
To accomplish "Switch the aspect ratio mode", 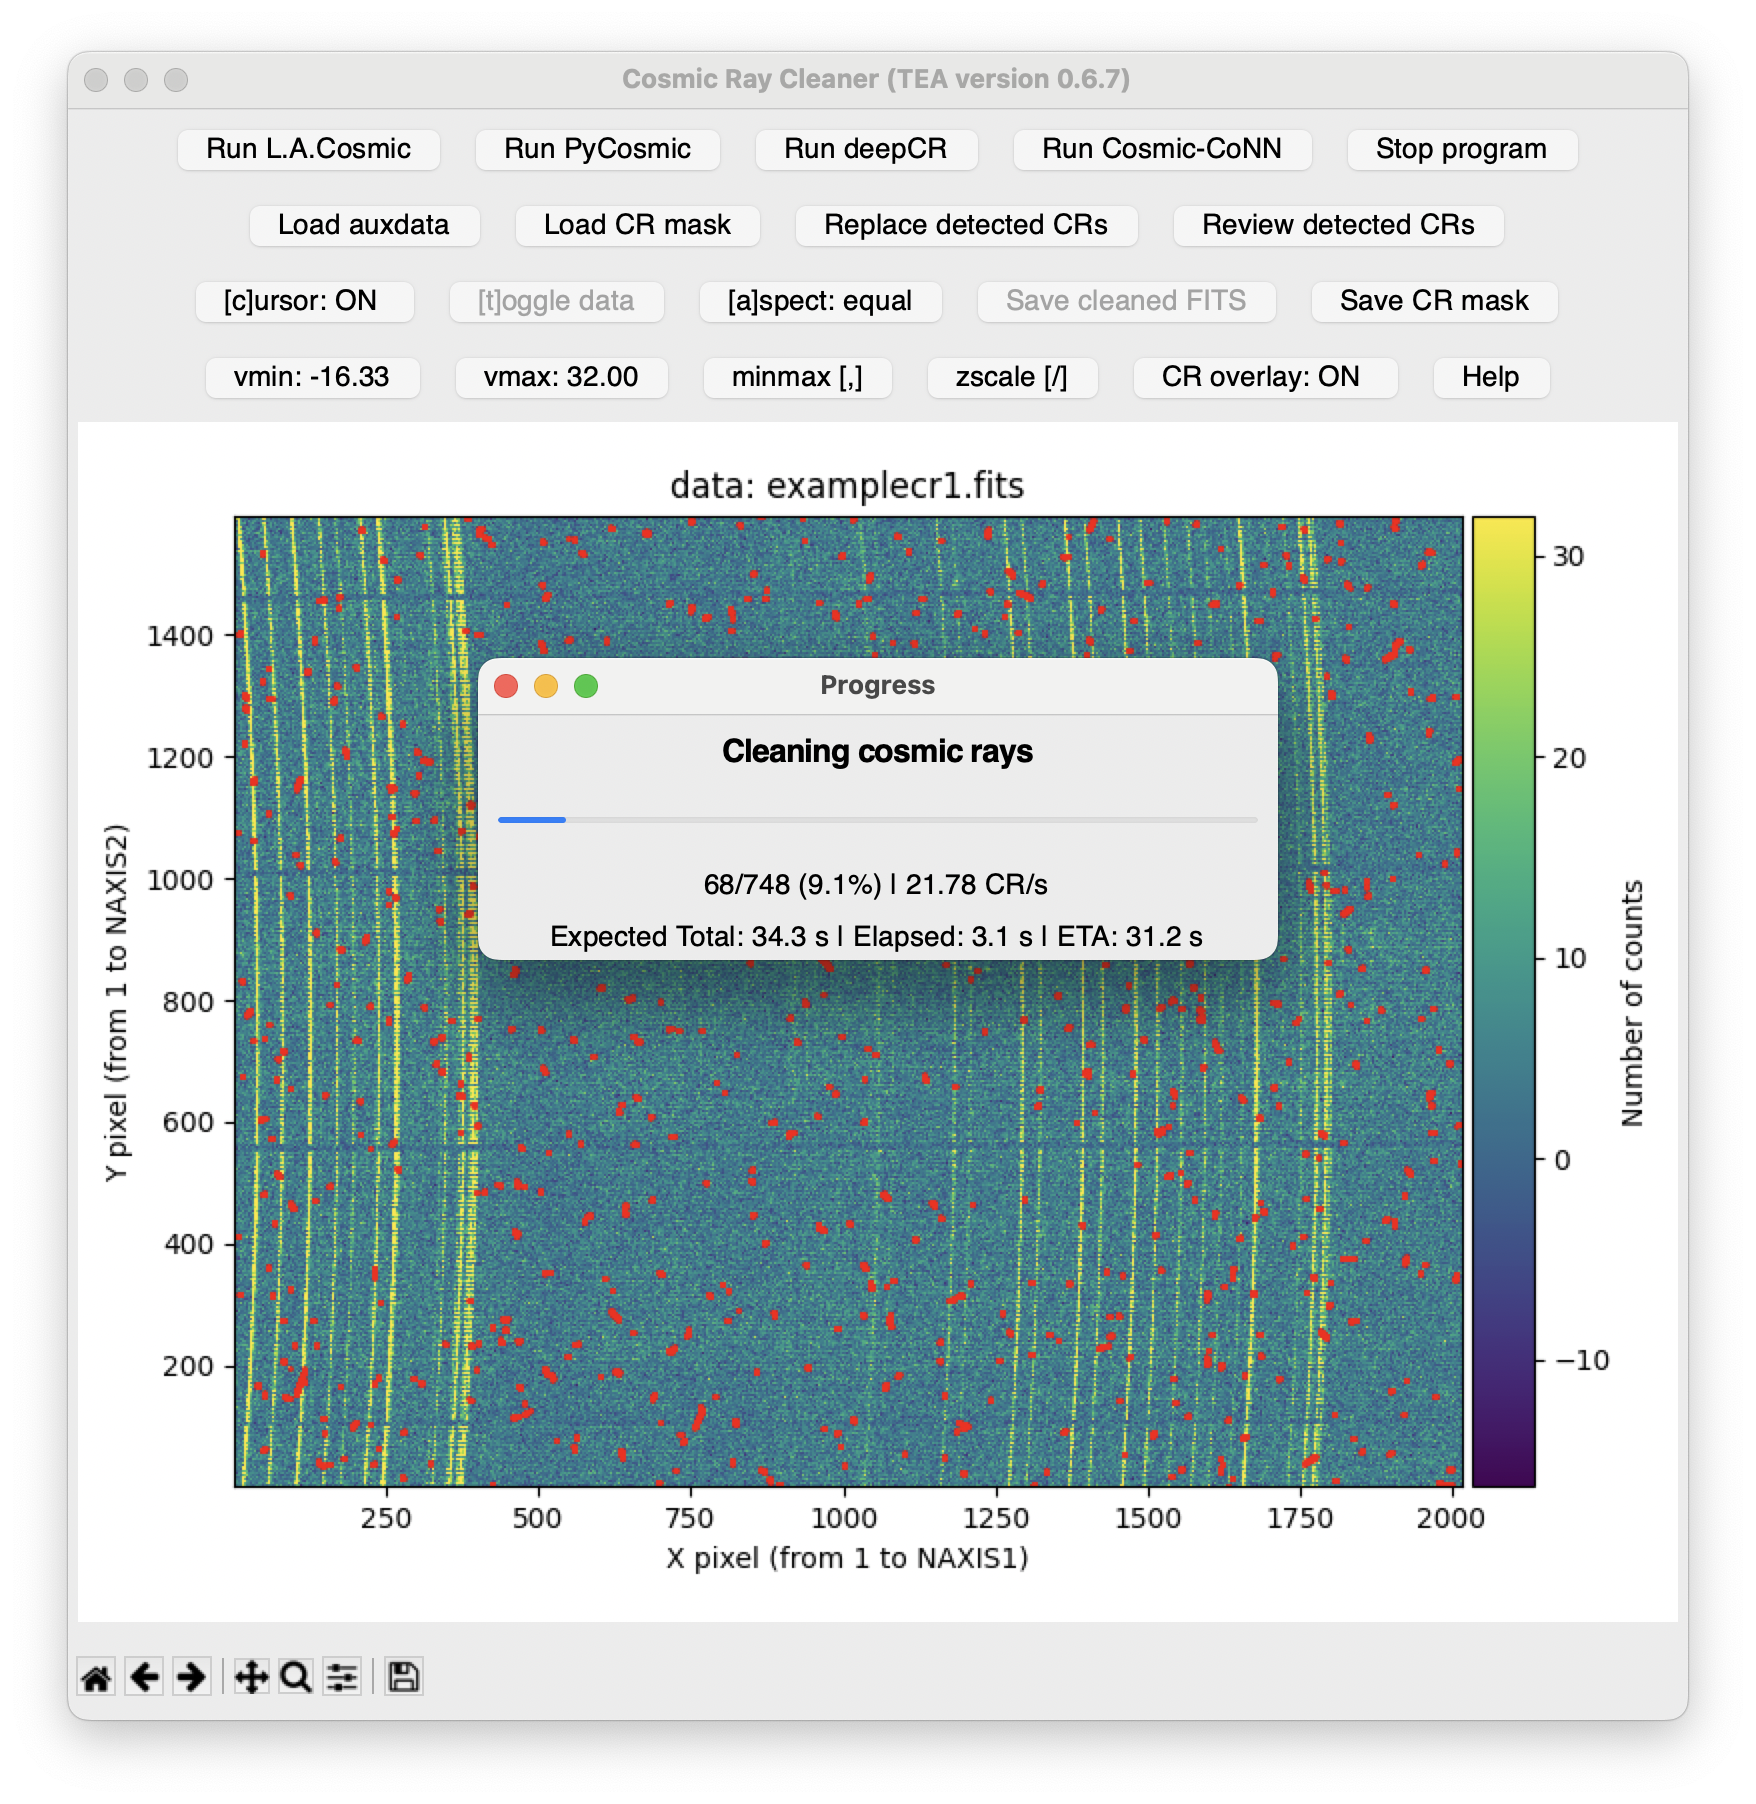I will (x=821, y=301).
